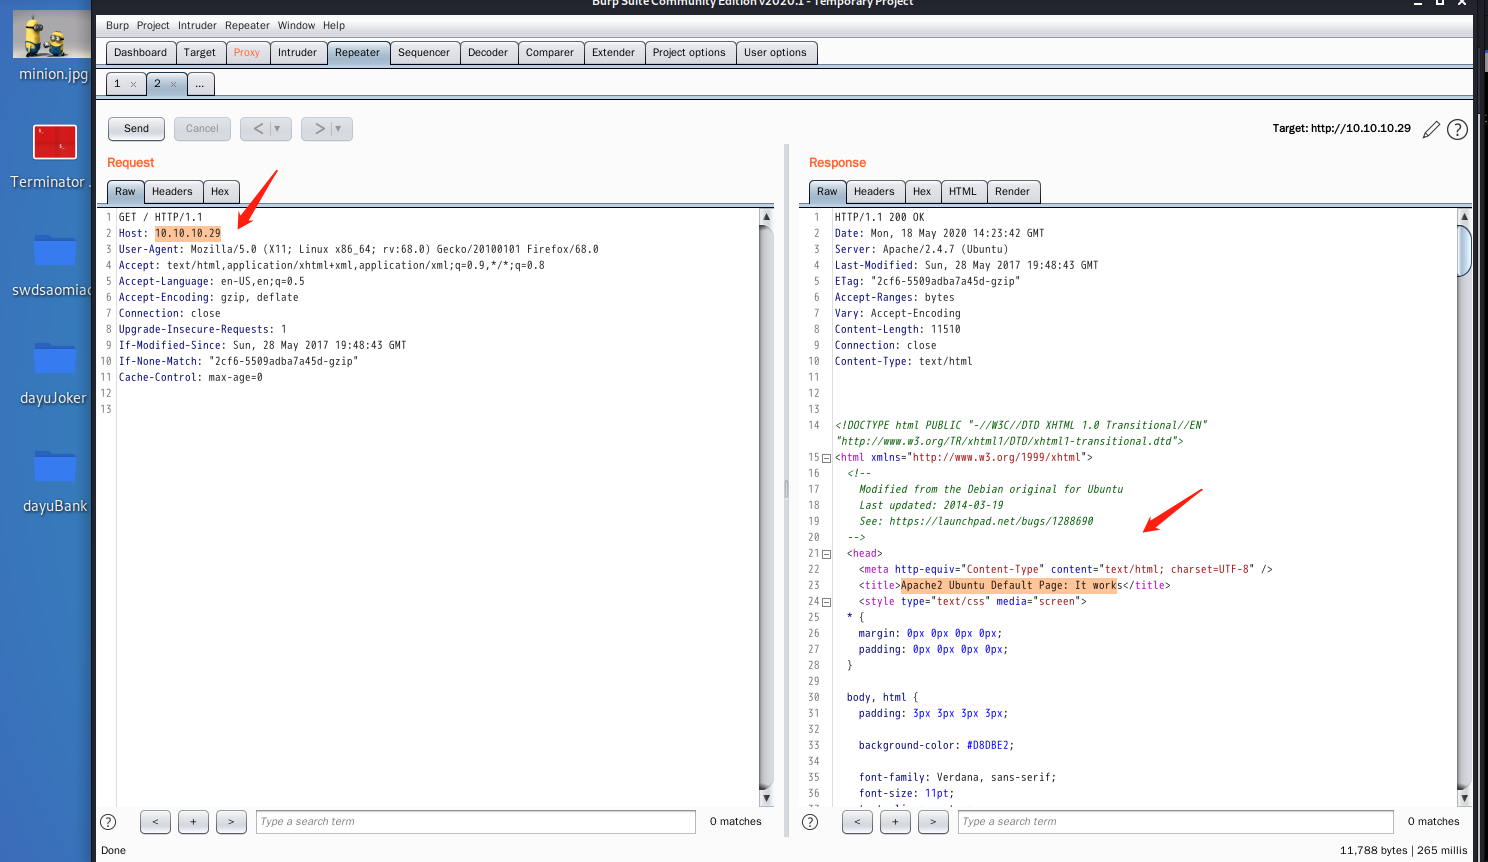
Task: Open the Burp menu
Action: point(117,26)
